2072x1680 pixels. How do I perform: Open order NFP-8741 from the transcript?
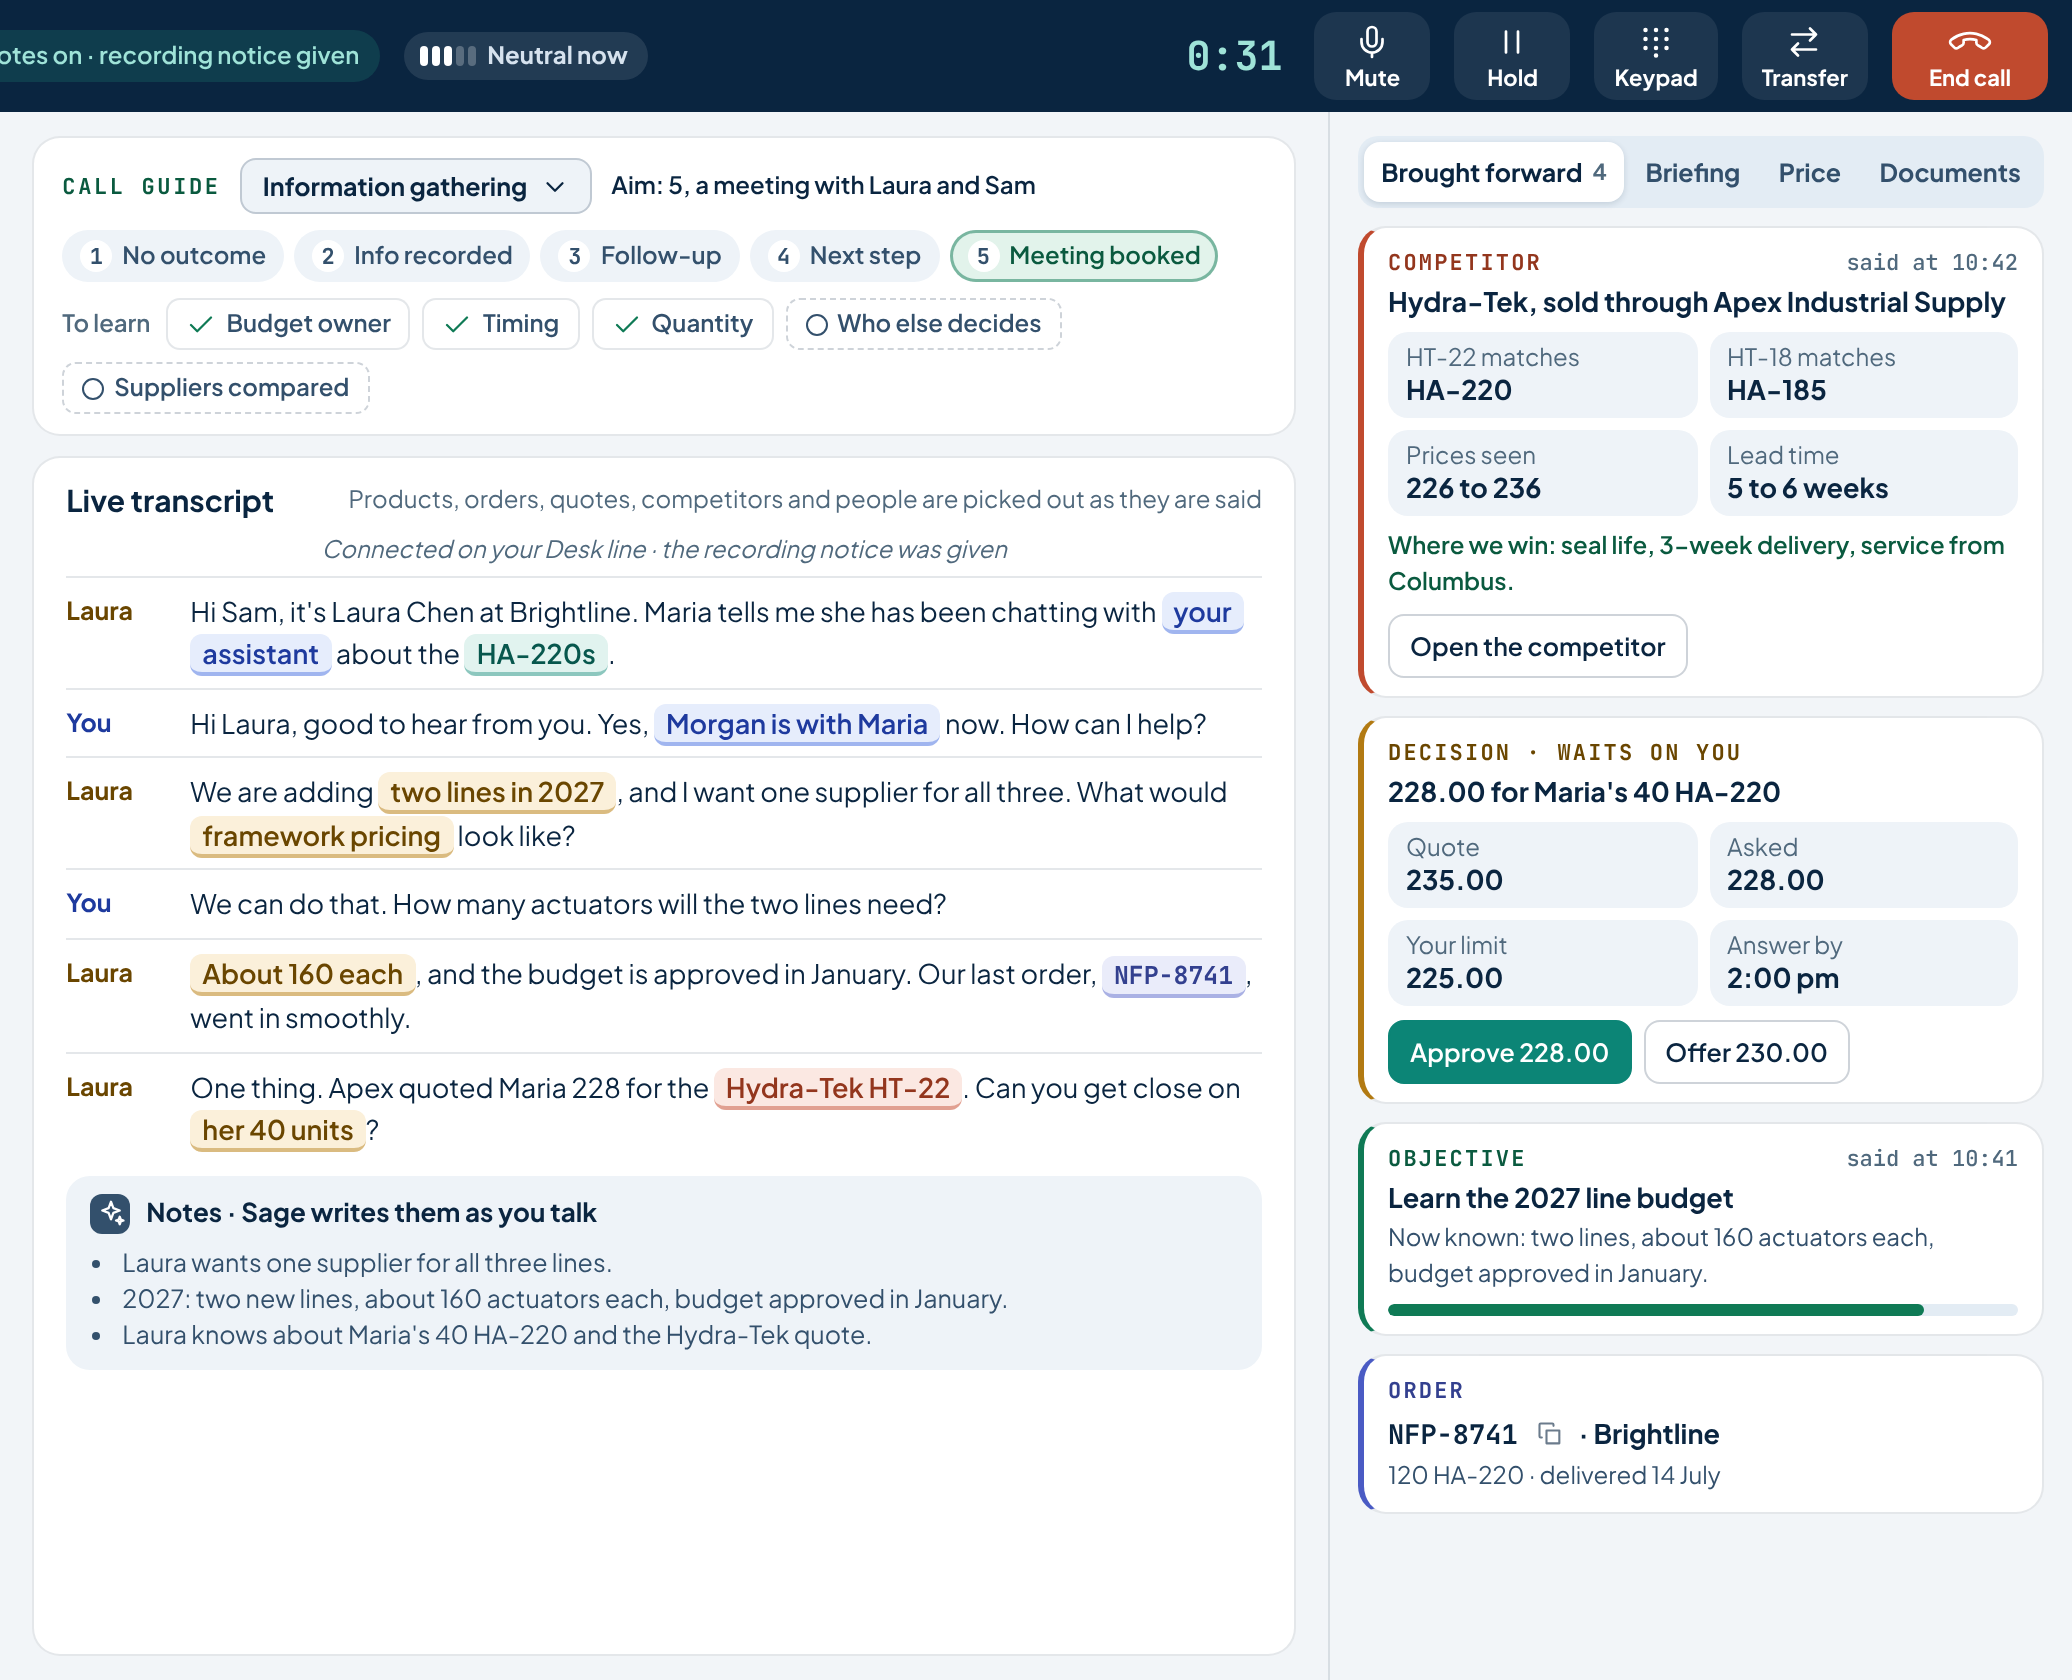[1173, 975]
